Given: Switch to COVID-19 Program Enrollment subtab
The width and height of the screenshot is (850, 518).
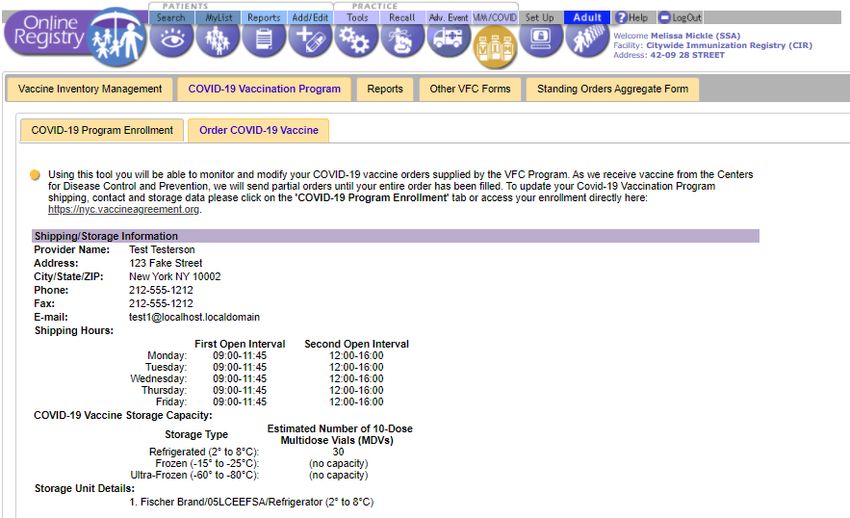Looking at the screenshot, I should [x=102, y=130].
